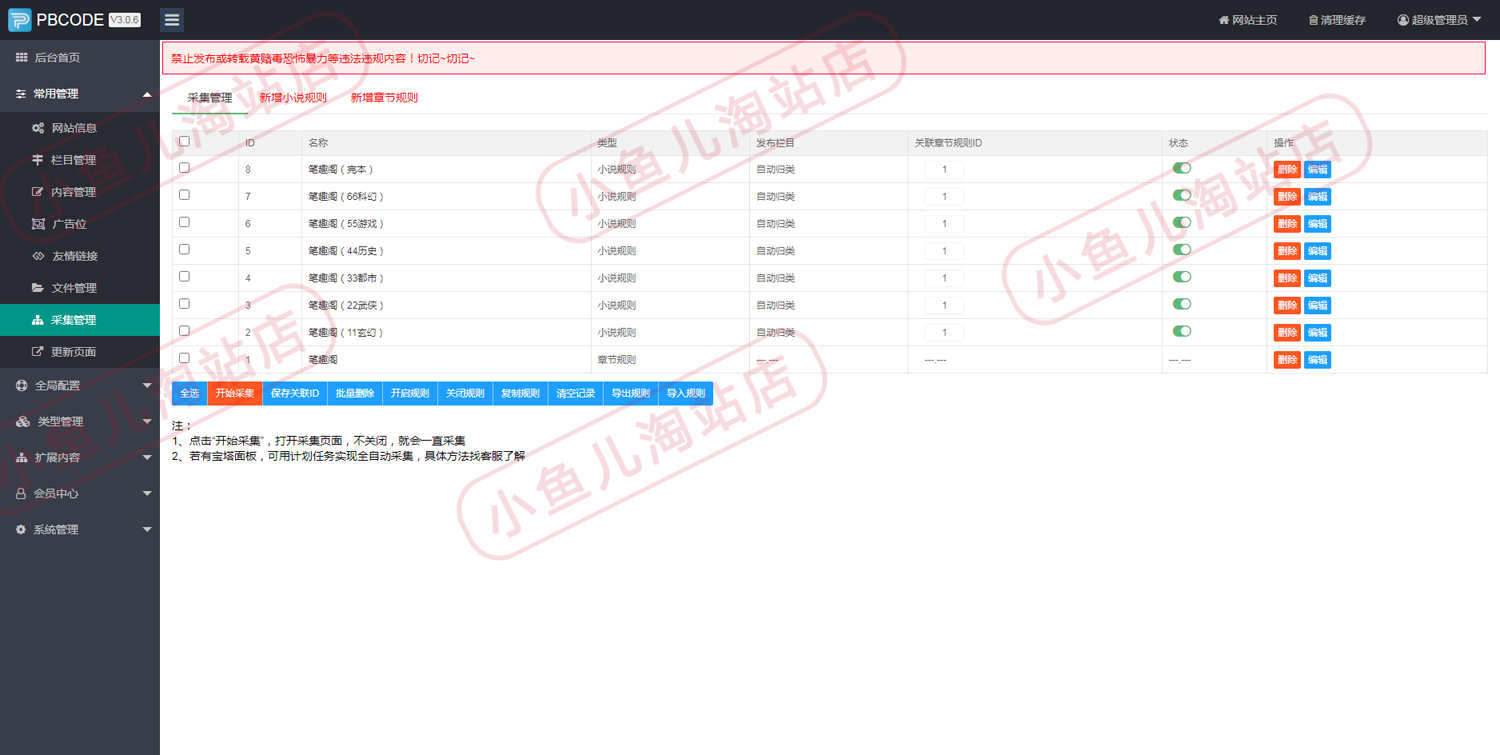The width and height of the screenshot is (1500, 755).
Task: Switch to the 新增章节规则 tab
Action: [384, 98]
